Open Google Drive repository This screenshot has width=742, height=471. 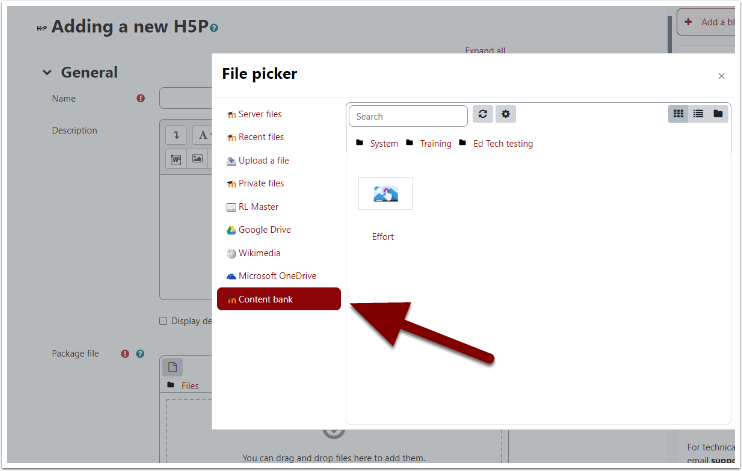264,230
